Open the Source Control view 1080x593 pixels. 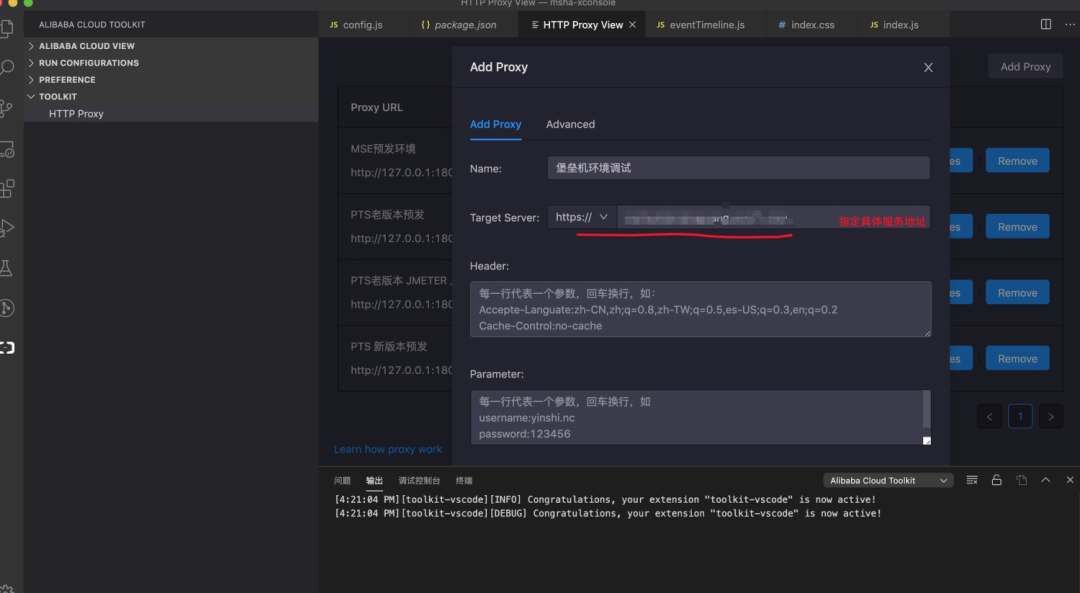[x=7, y=108]
